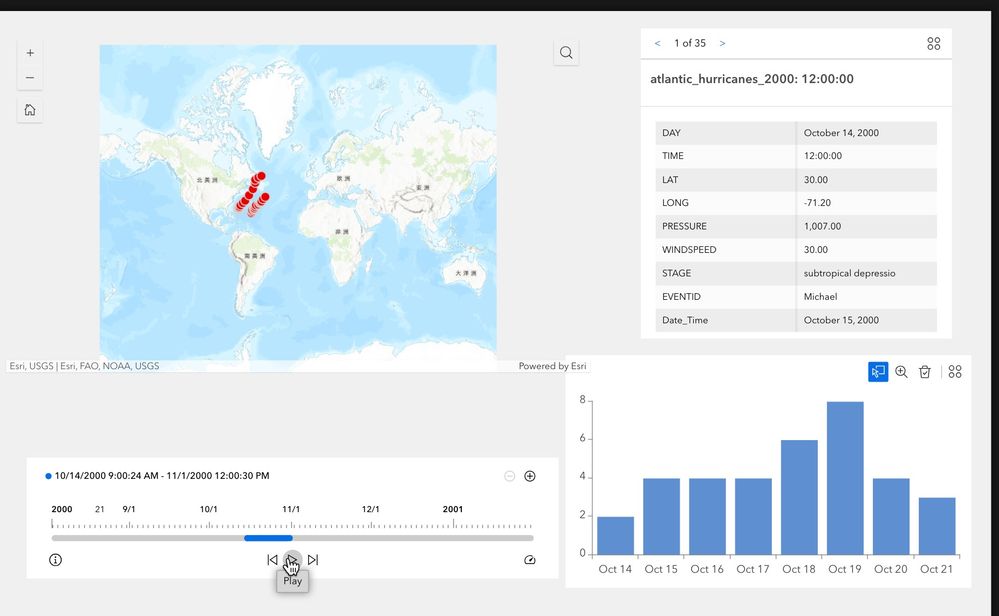Image resolution: width=999 pixels, height=616 pixels.
Task: Select the tallest Oct 19 bar
Action: [845, 478]
